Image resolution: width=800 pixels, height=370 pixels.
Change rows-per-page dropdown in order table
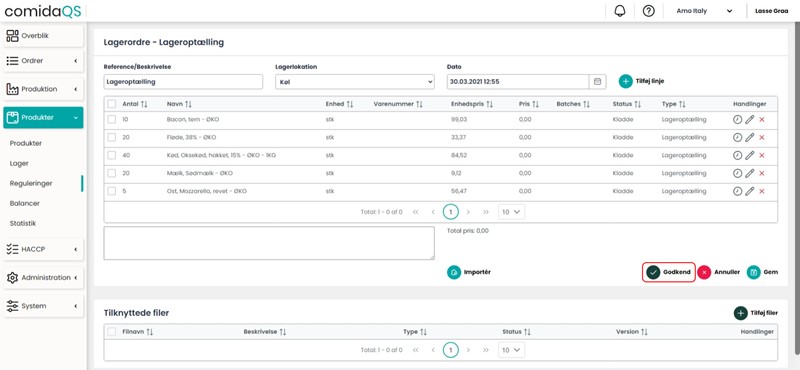pos(511,212)
